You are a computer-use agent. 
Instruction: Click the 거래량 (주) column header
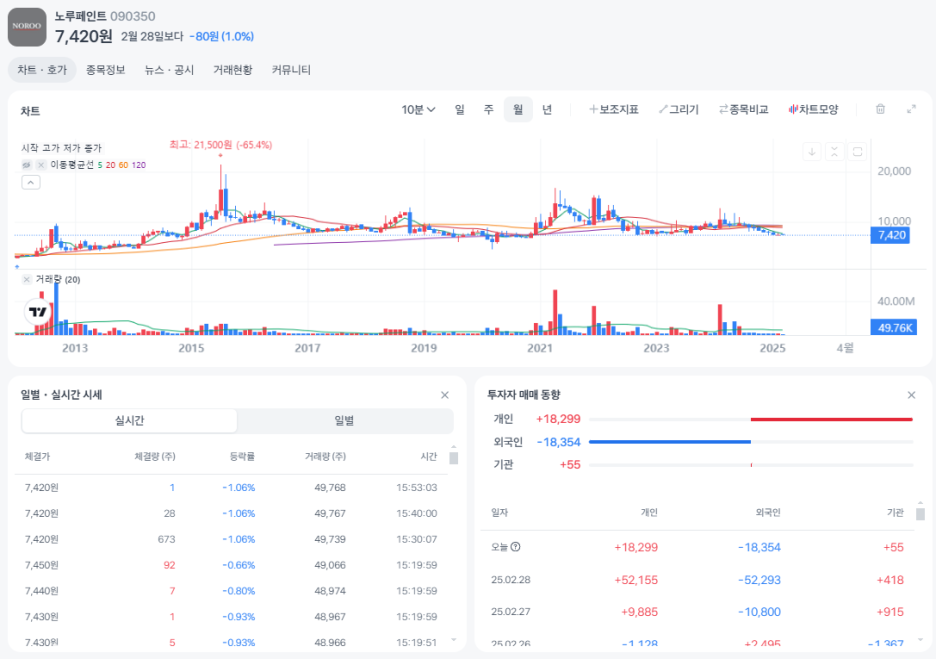point(325,457)
